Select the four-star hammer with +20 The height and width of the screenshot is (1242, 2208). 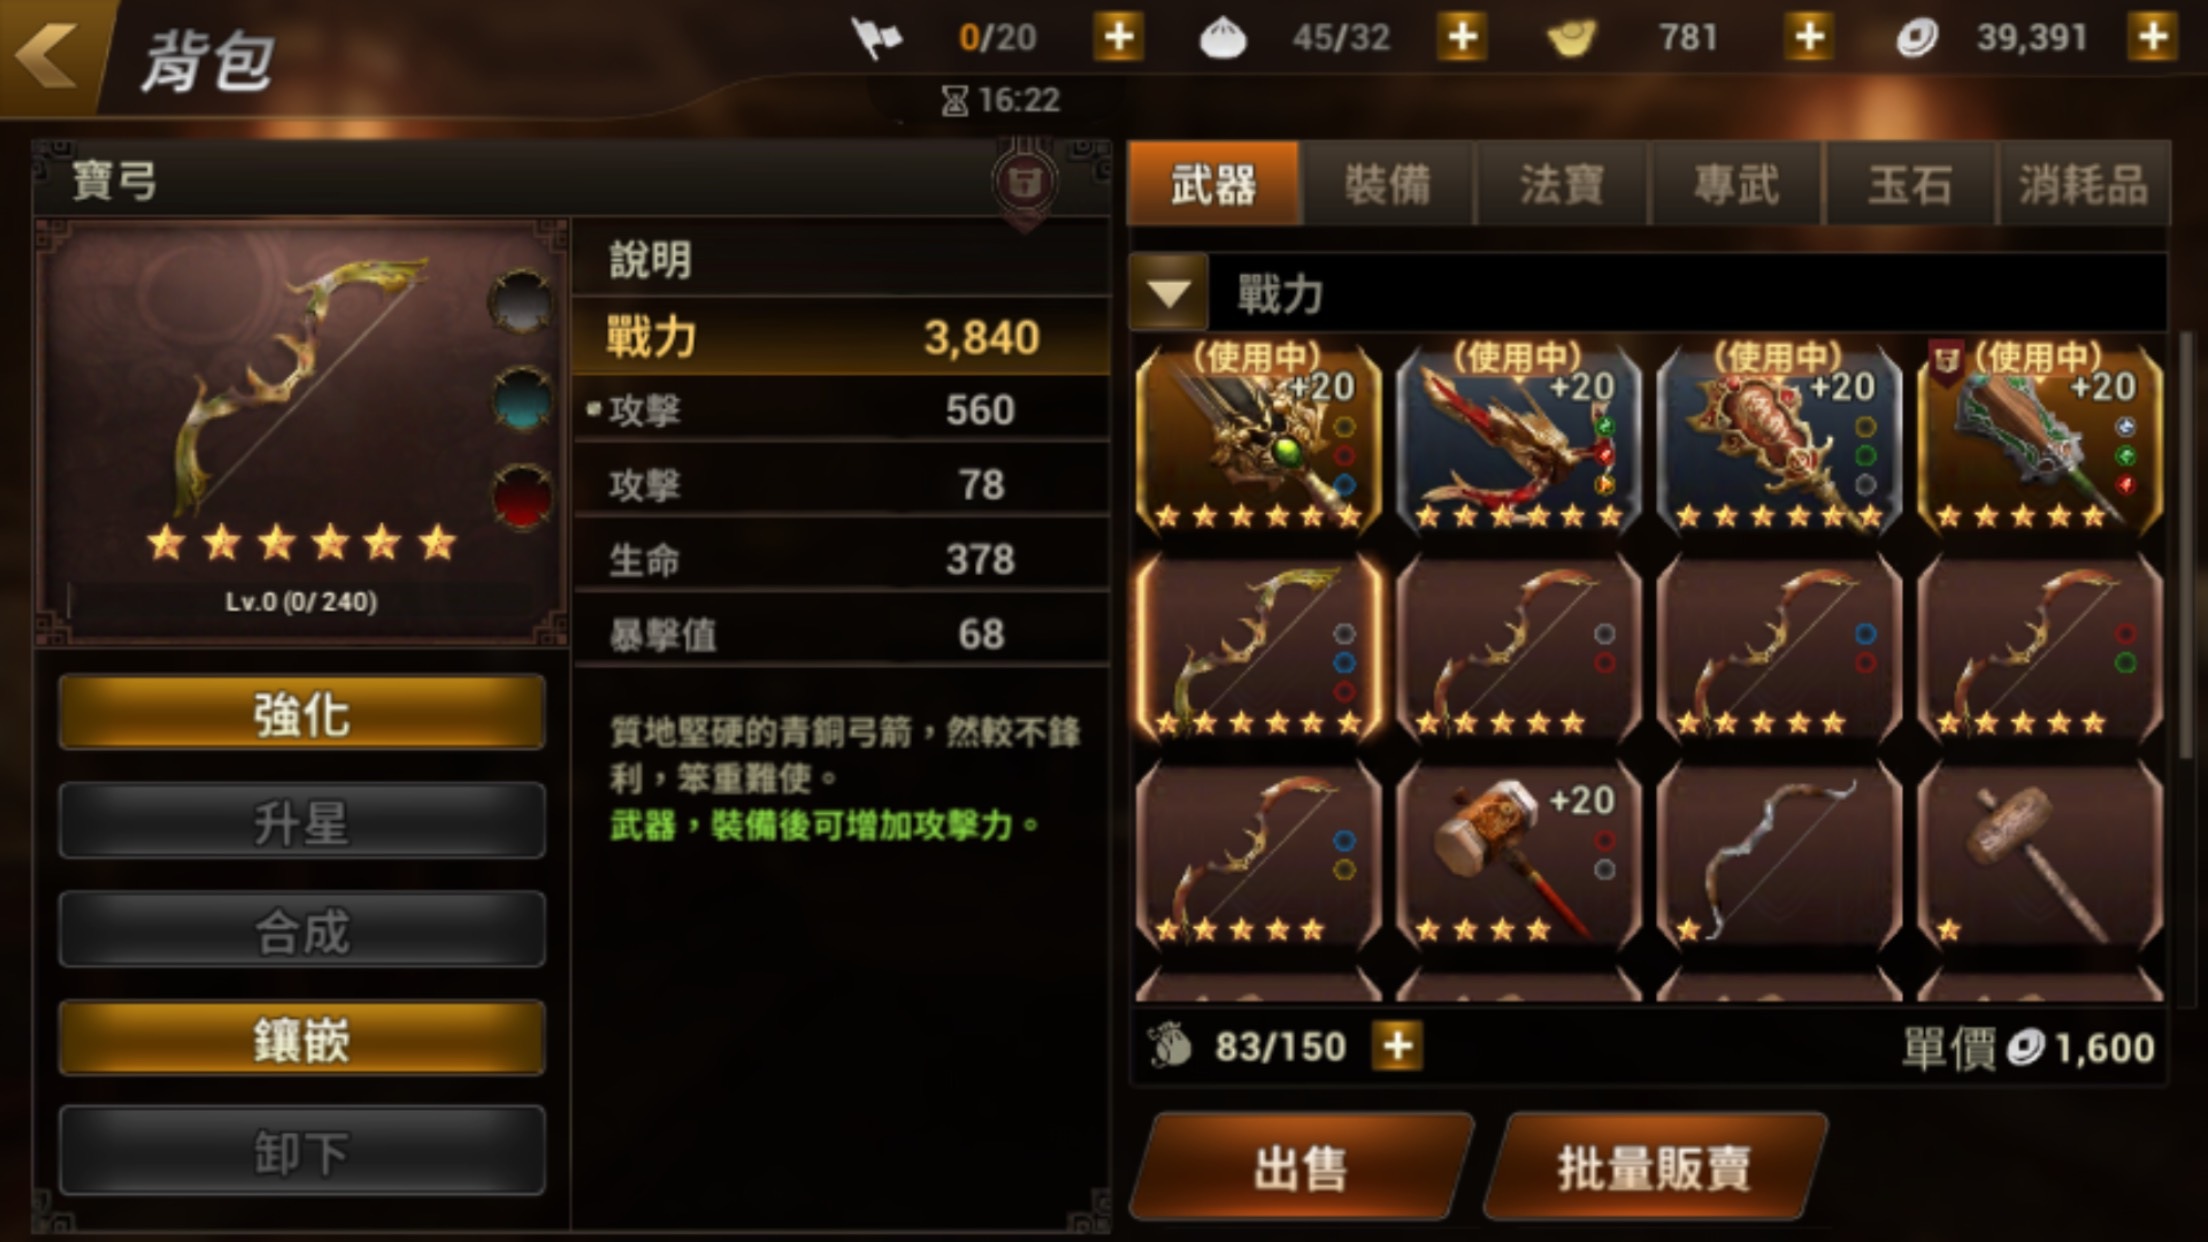(1519, 856)
